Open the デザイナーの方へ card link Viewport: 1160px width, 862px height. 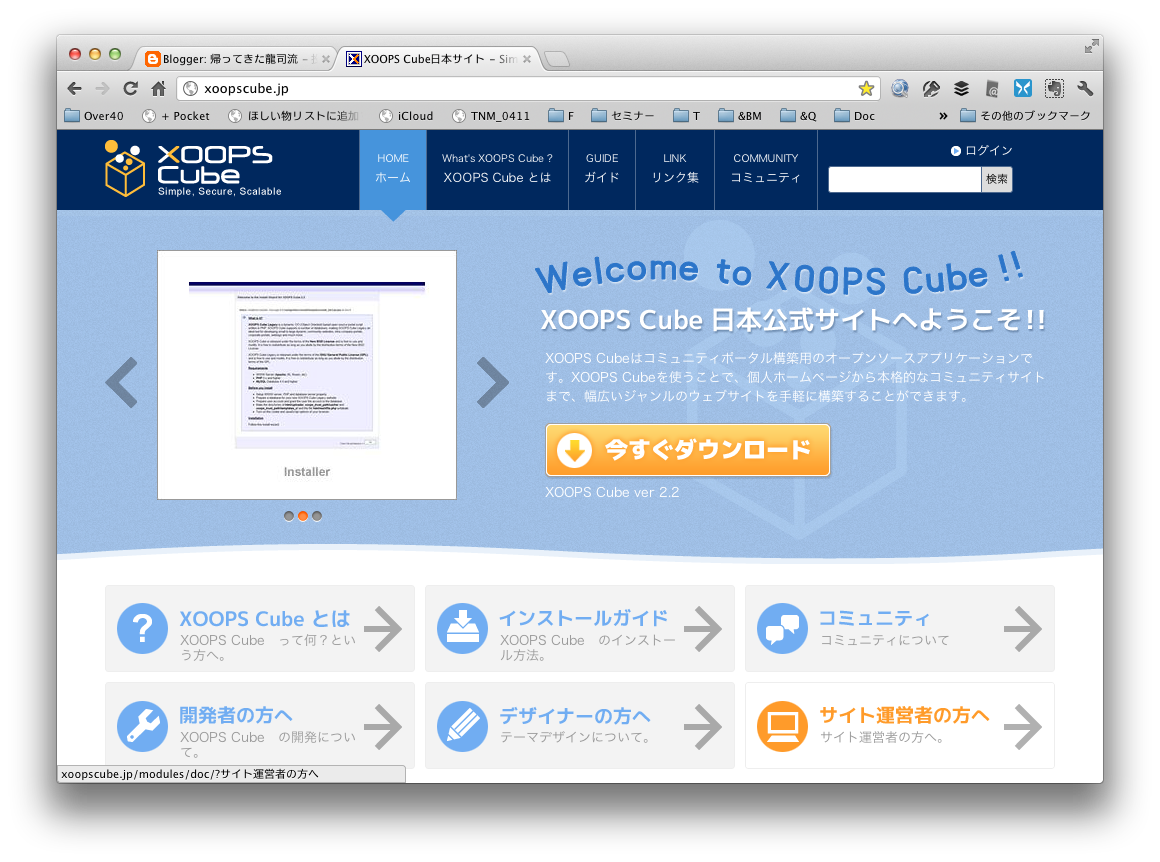579,726
